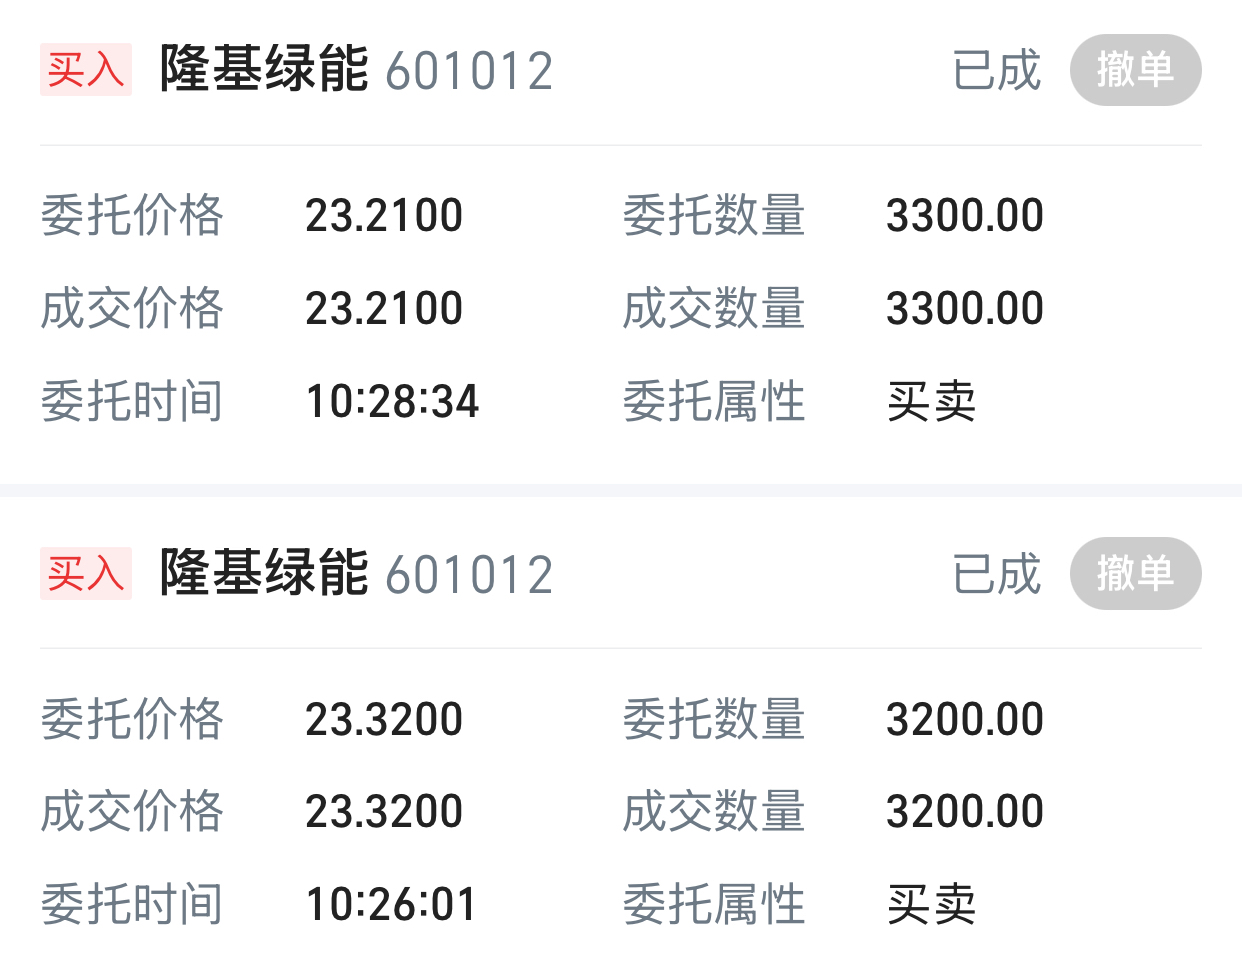Viewport: 1242px width, 972px height.
Task: Select the 成交价格 value 23.3200
Action: [x=384, y=811]
